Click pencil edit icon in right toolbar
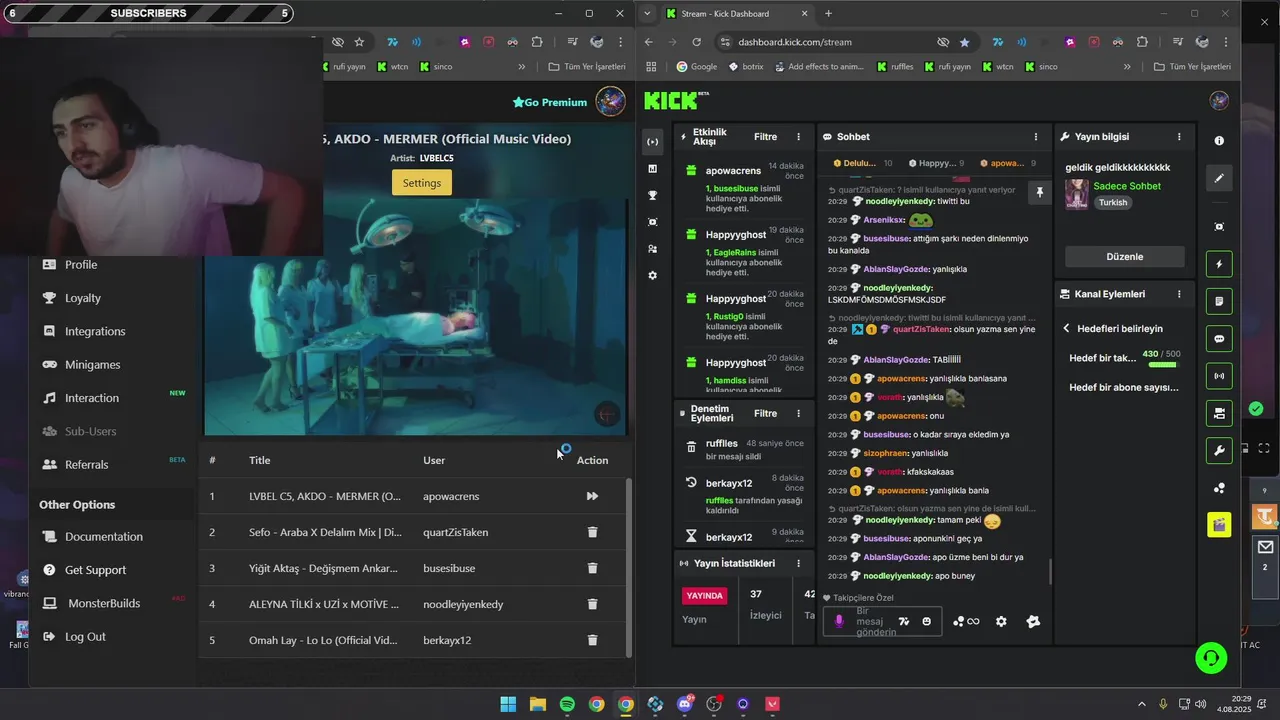 point(1219,178)
